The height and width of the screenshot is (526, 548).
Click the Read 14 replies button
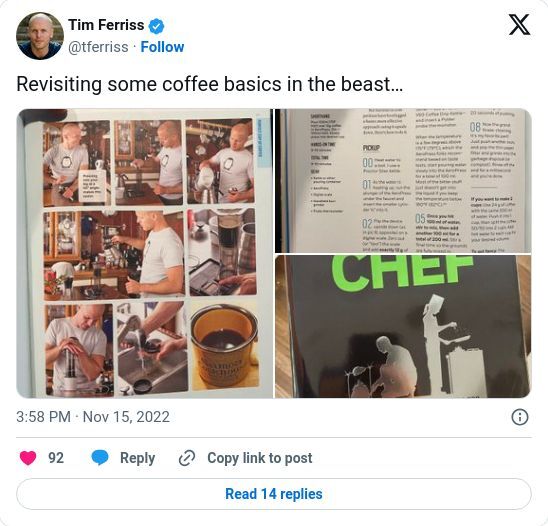274,494
